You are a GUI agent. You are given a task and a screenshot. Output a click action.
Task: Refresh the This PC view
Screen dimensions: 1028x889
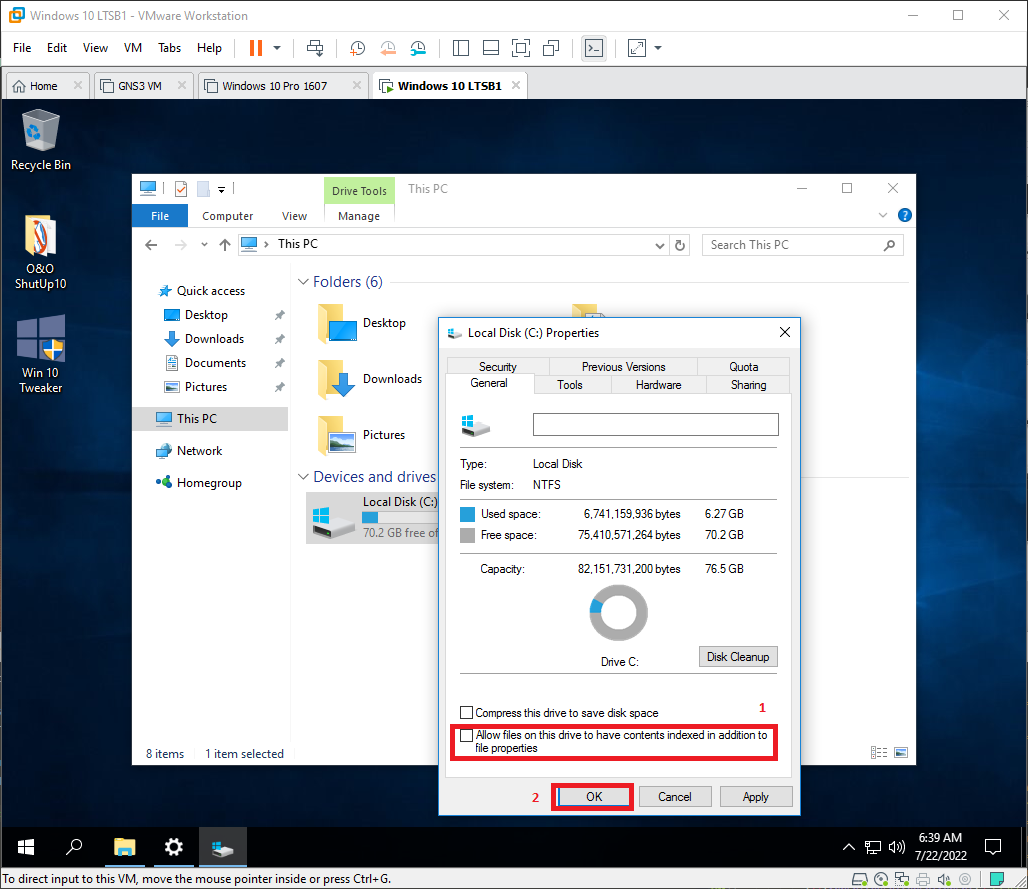[680, 245]
